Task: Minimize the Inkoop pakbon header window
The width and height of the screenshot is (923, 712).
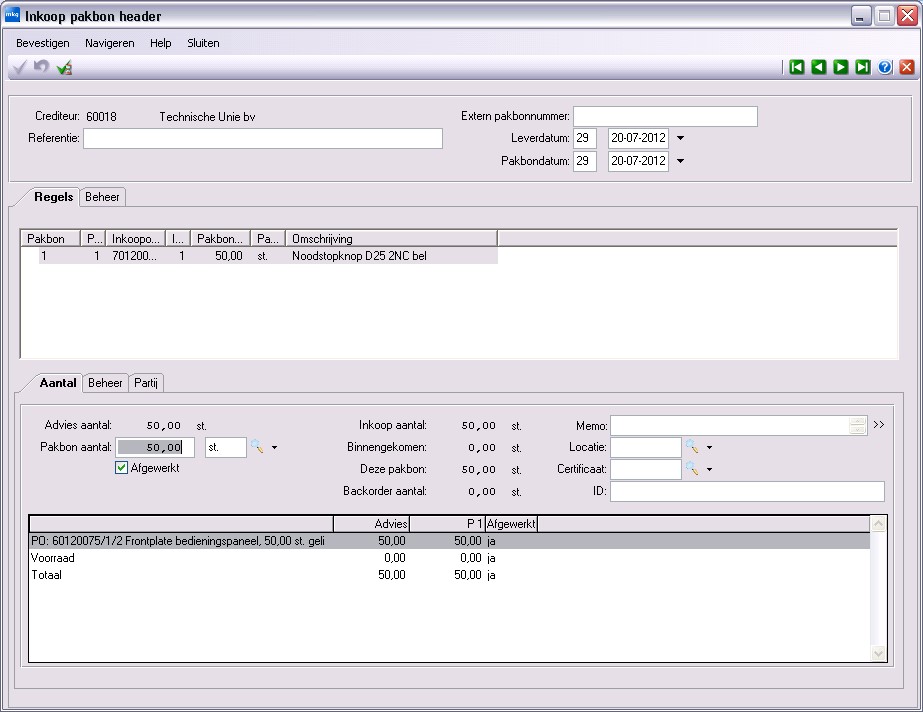Action: tap(861, 16)
